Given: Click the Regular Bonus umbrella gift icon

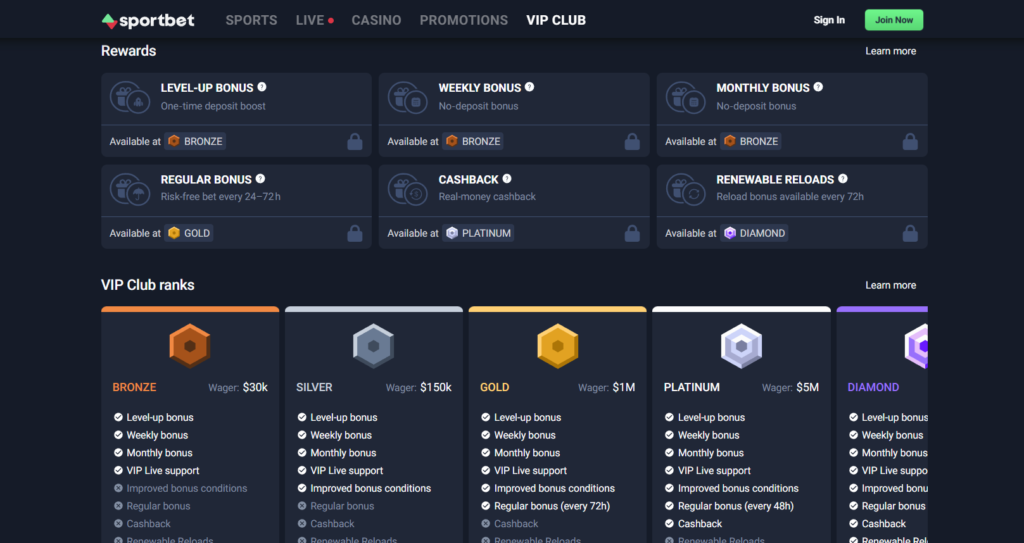Looking at the screenshot, I should pos(130,189).
